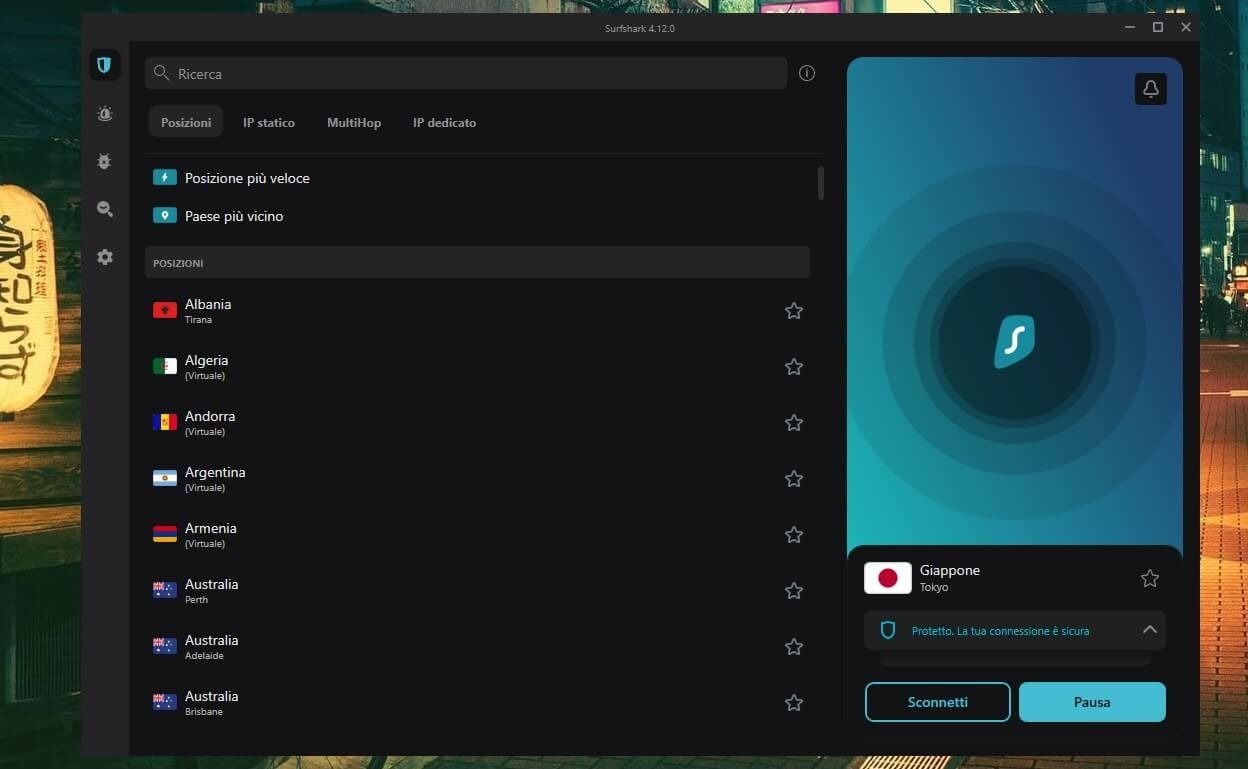This screenshot has width=1248, height=769.
Task: Maximize the Surfshark window
Action: pyautogui.click(x=1158, y=27)
